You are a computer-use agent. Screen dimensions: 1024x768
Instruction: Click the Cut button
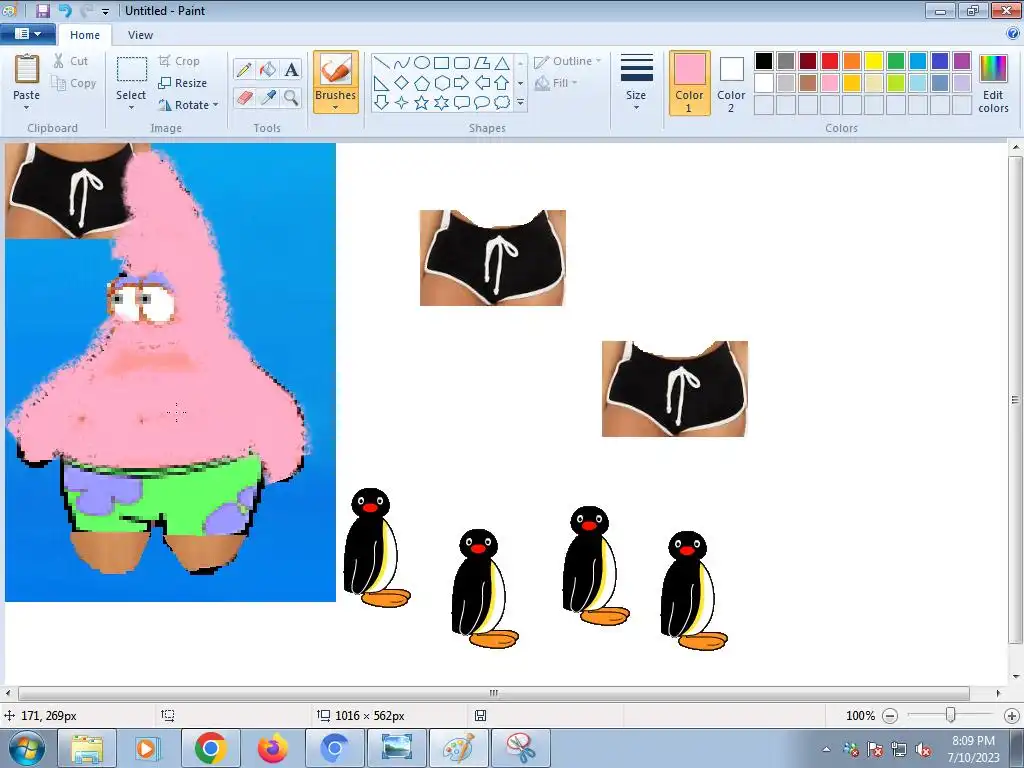click(71, 61)
